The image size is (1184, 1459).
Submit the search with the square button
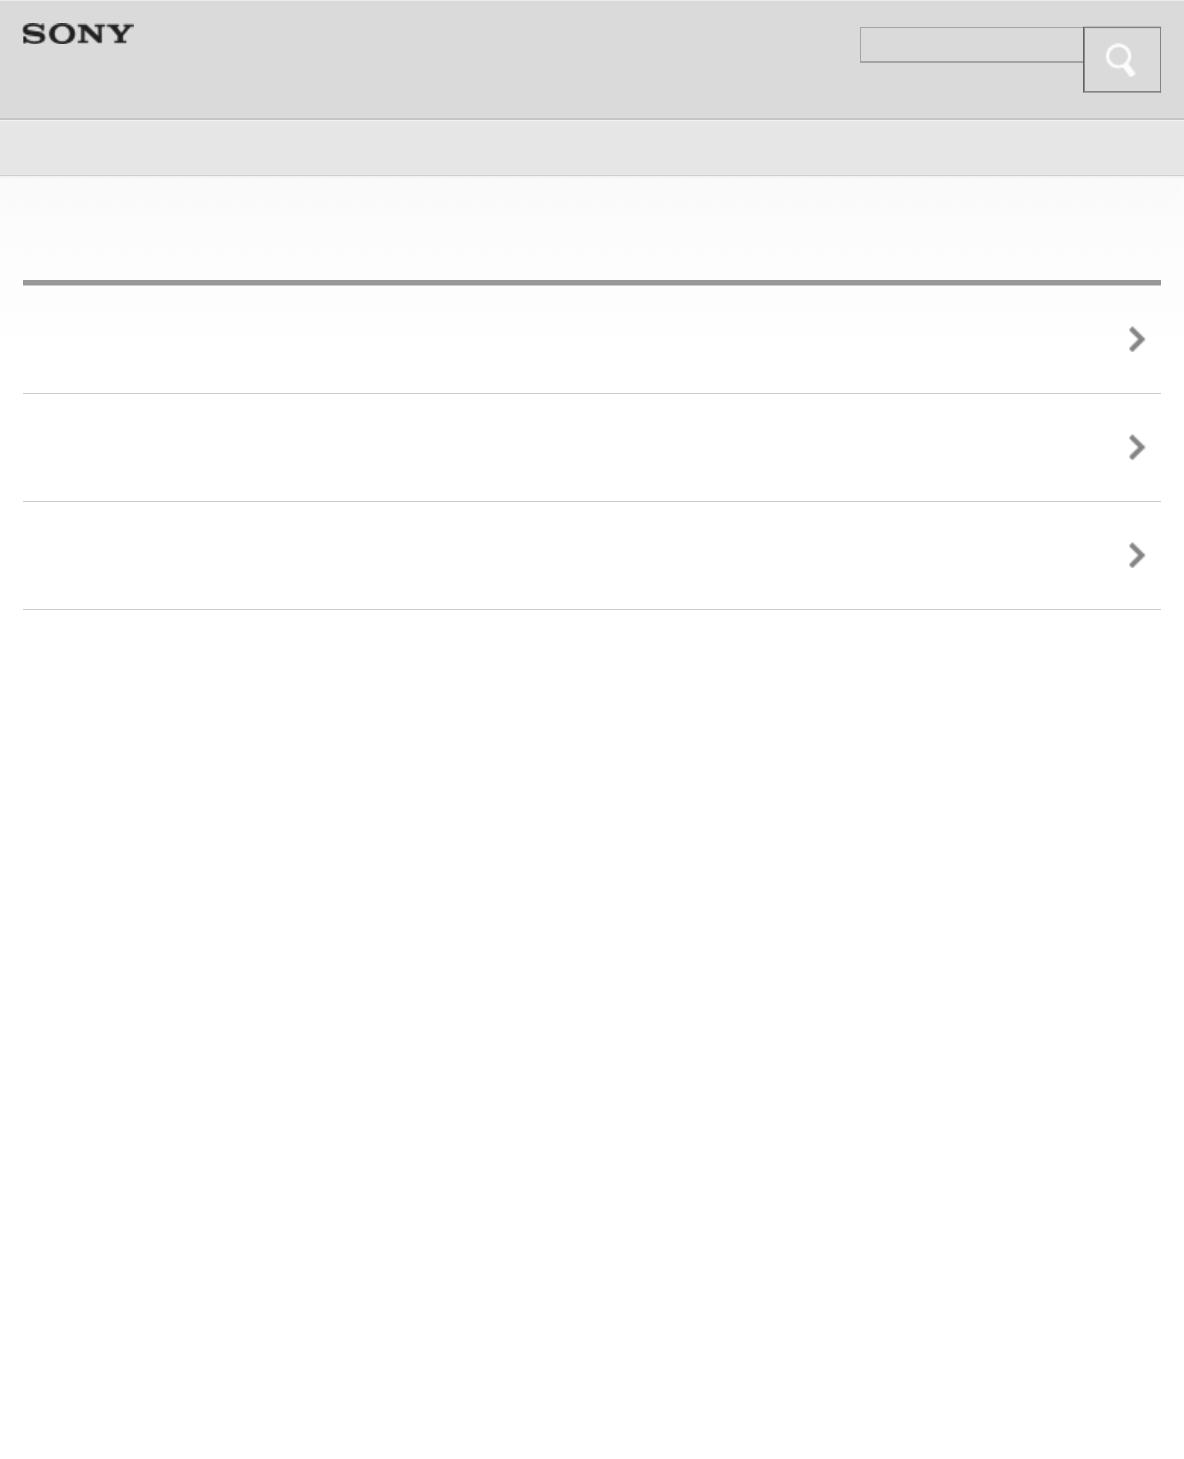(1121, 60)
